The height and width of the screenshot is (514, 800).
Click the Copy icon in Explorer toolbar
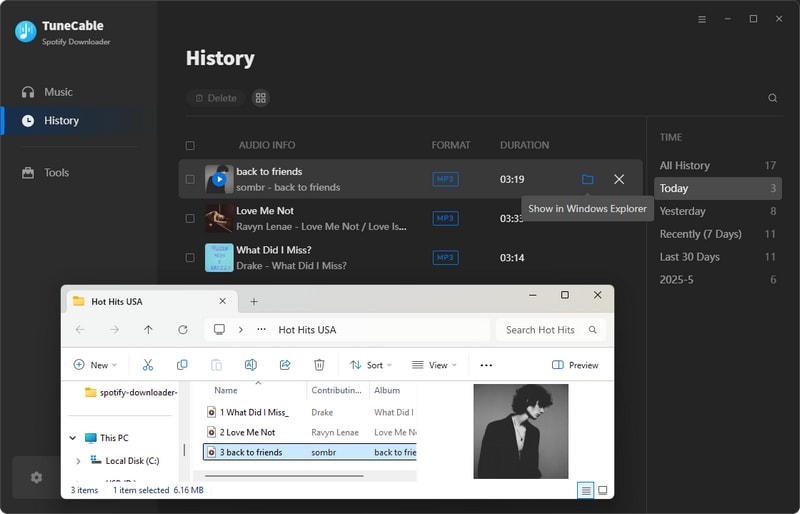coord(182,365)
